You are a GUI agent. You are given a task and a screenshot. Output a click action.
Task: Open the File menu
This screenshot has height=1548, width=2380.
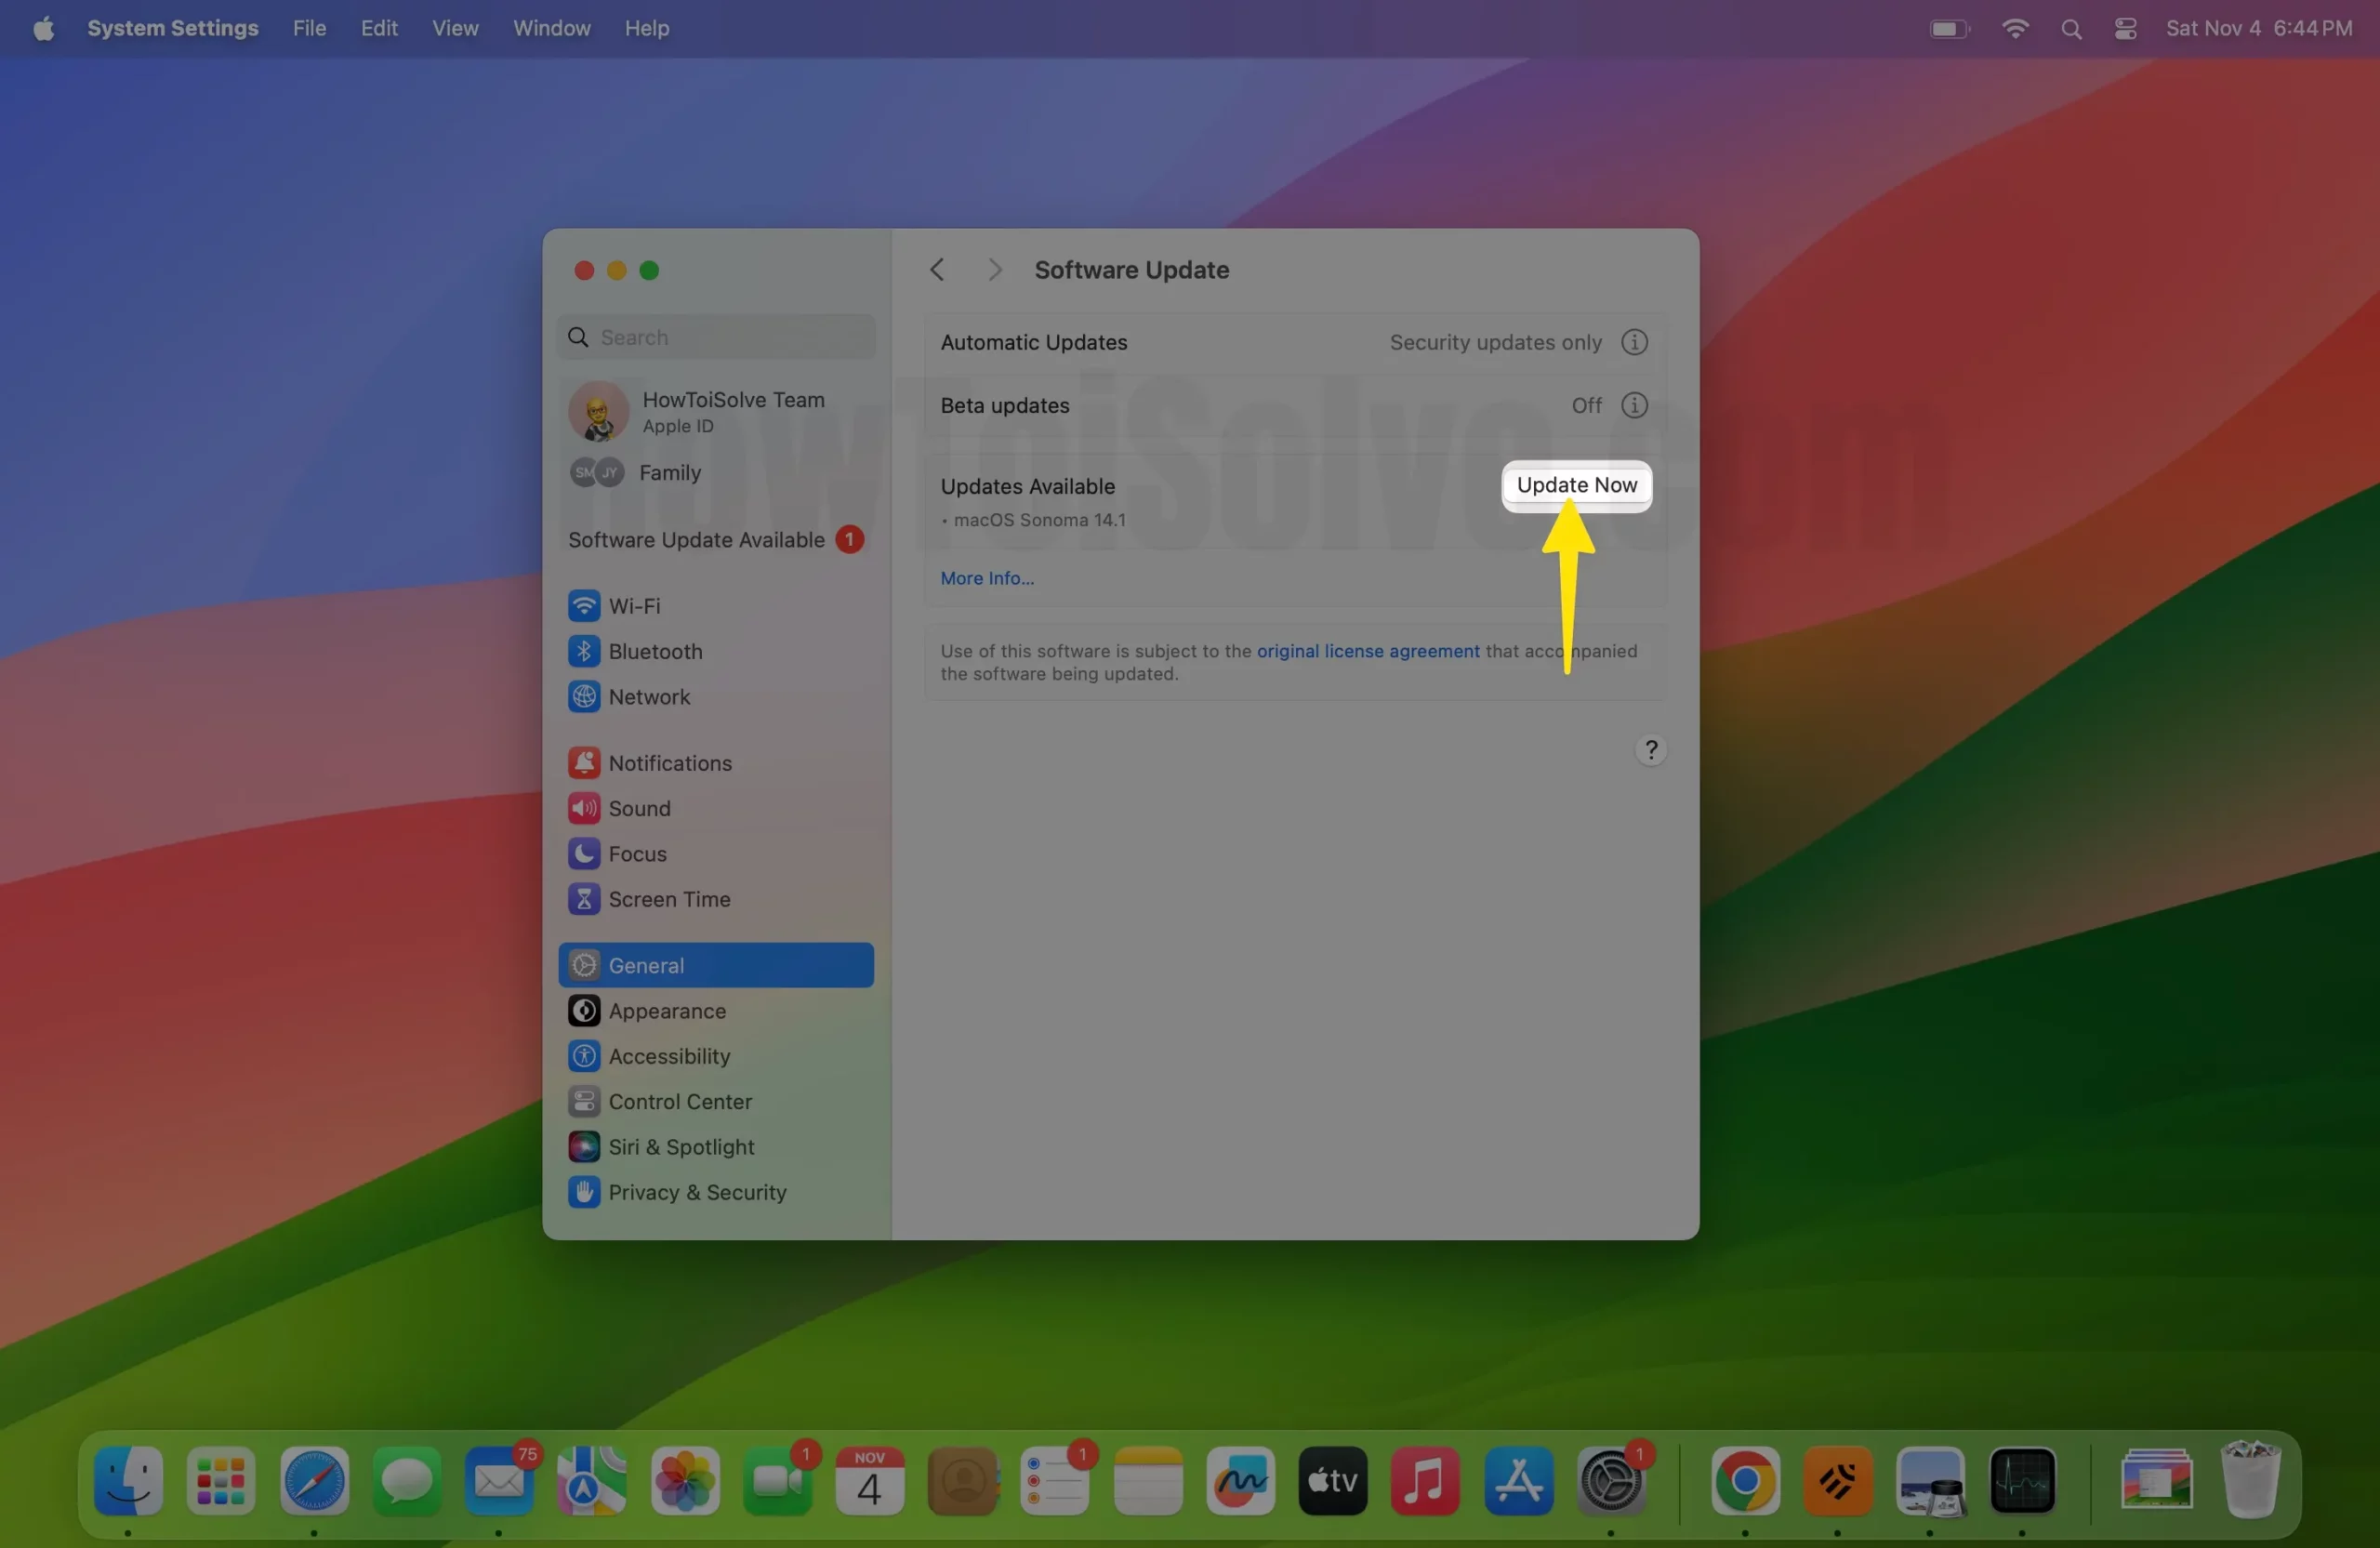tap(309, 28)
